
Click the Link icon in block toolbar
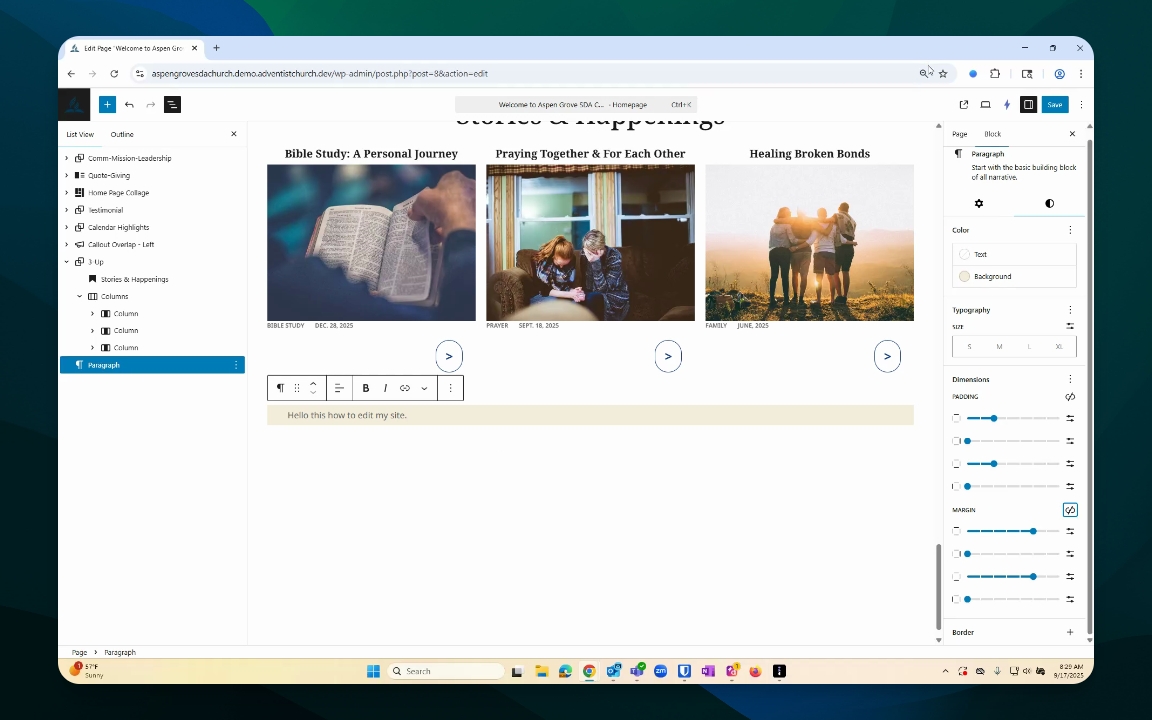pos(405,388)
